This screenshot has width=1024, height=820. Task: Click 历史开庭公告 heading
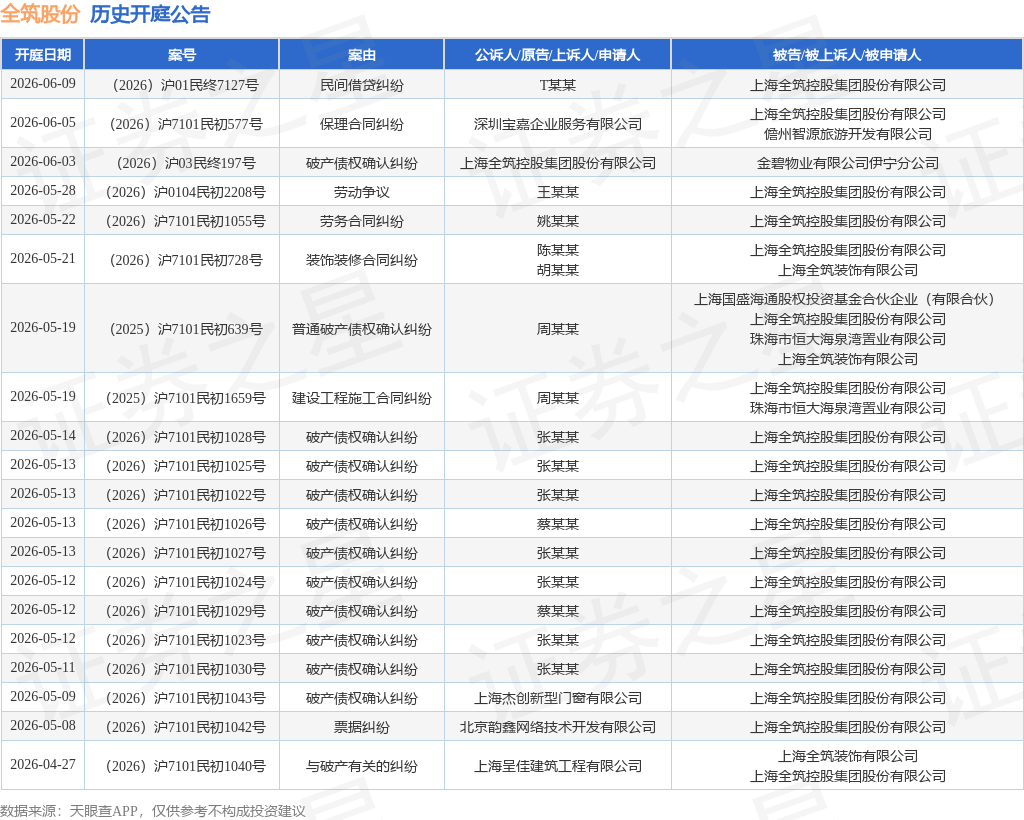pos(150,14)
